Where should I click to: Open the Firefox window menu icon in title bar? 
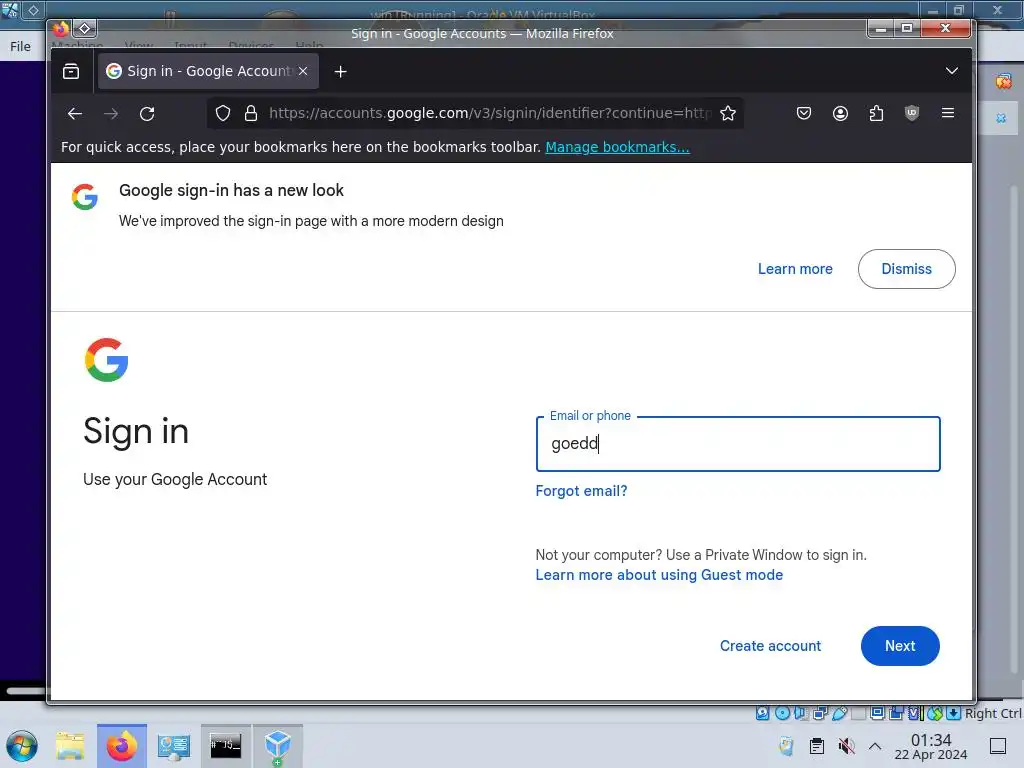(x=60, y=29)
